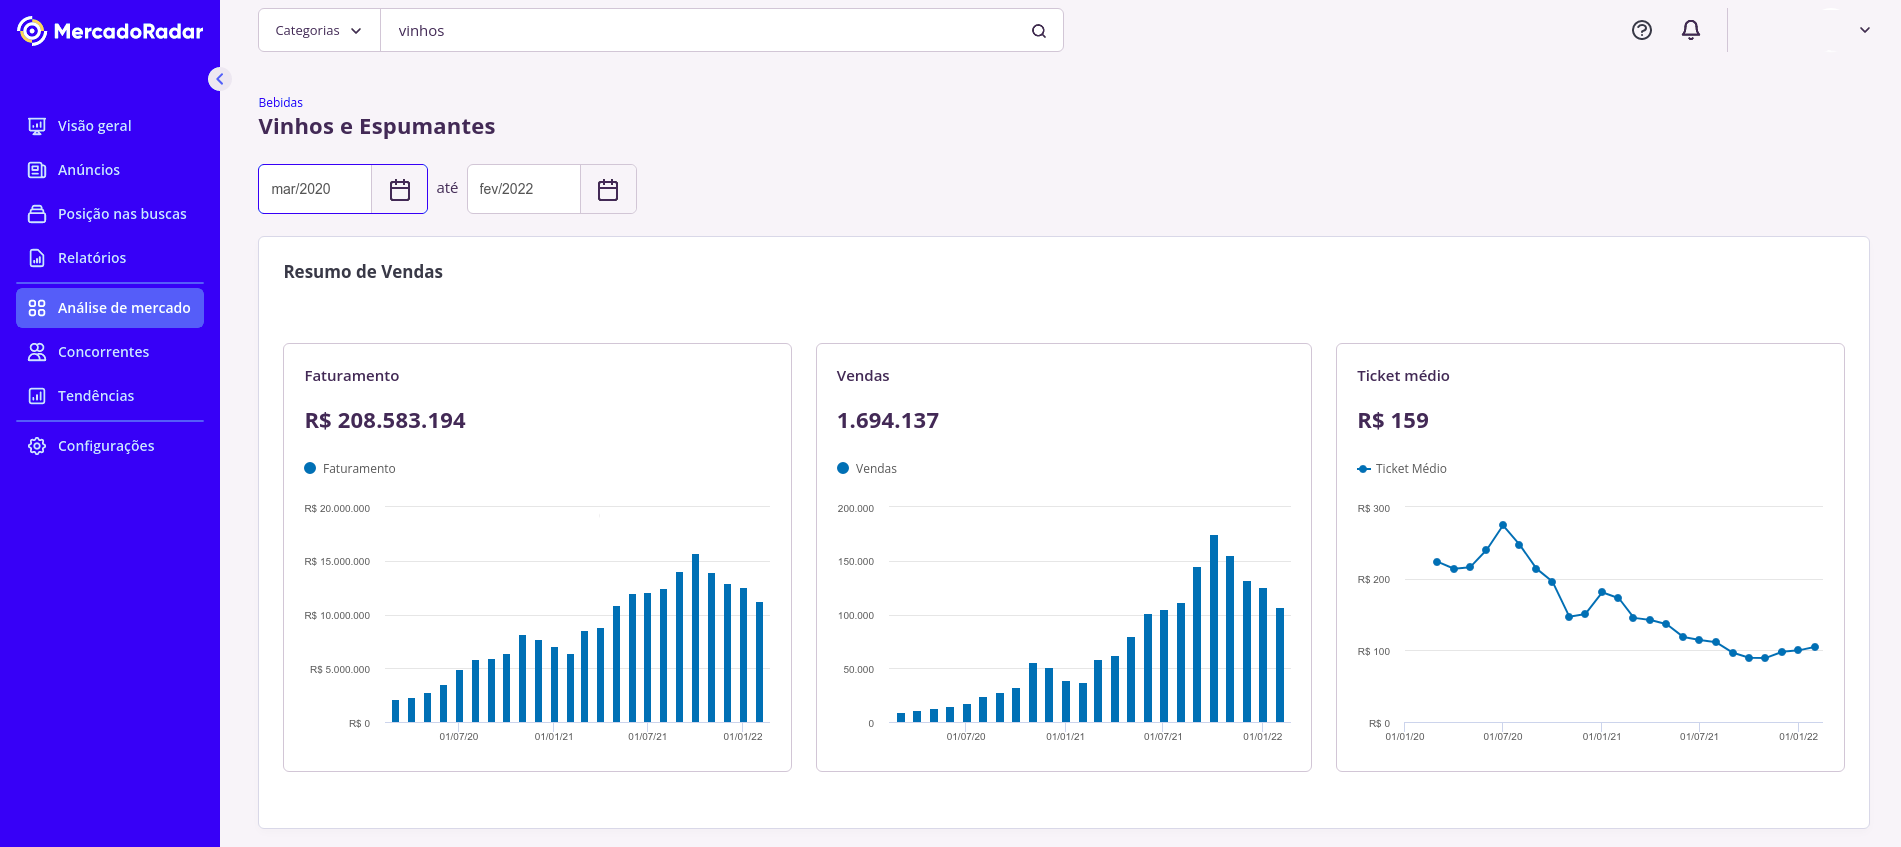Click the peak point on Ticket médio line
This screenshot has width=1901, height=847.
coord(1503,525)
